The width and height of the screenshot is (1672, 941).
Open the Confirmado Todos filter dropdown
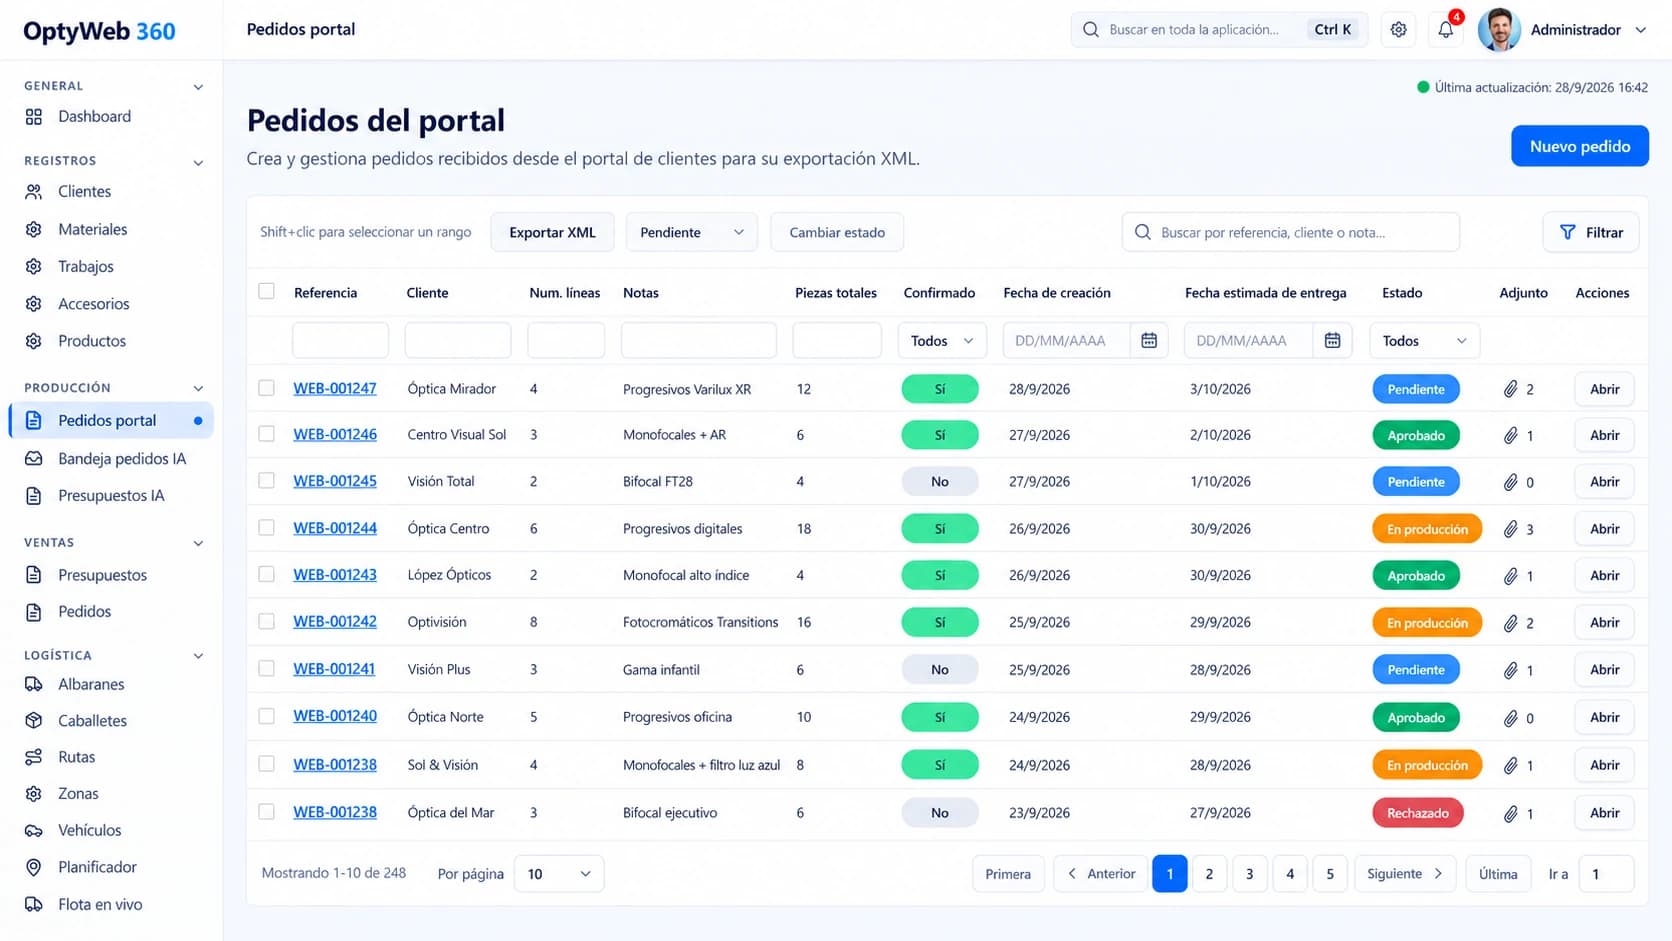coord(942,341)
